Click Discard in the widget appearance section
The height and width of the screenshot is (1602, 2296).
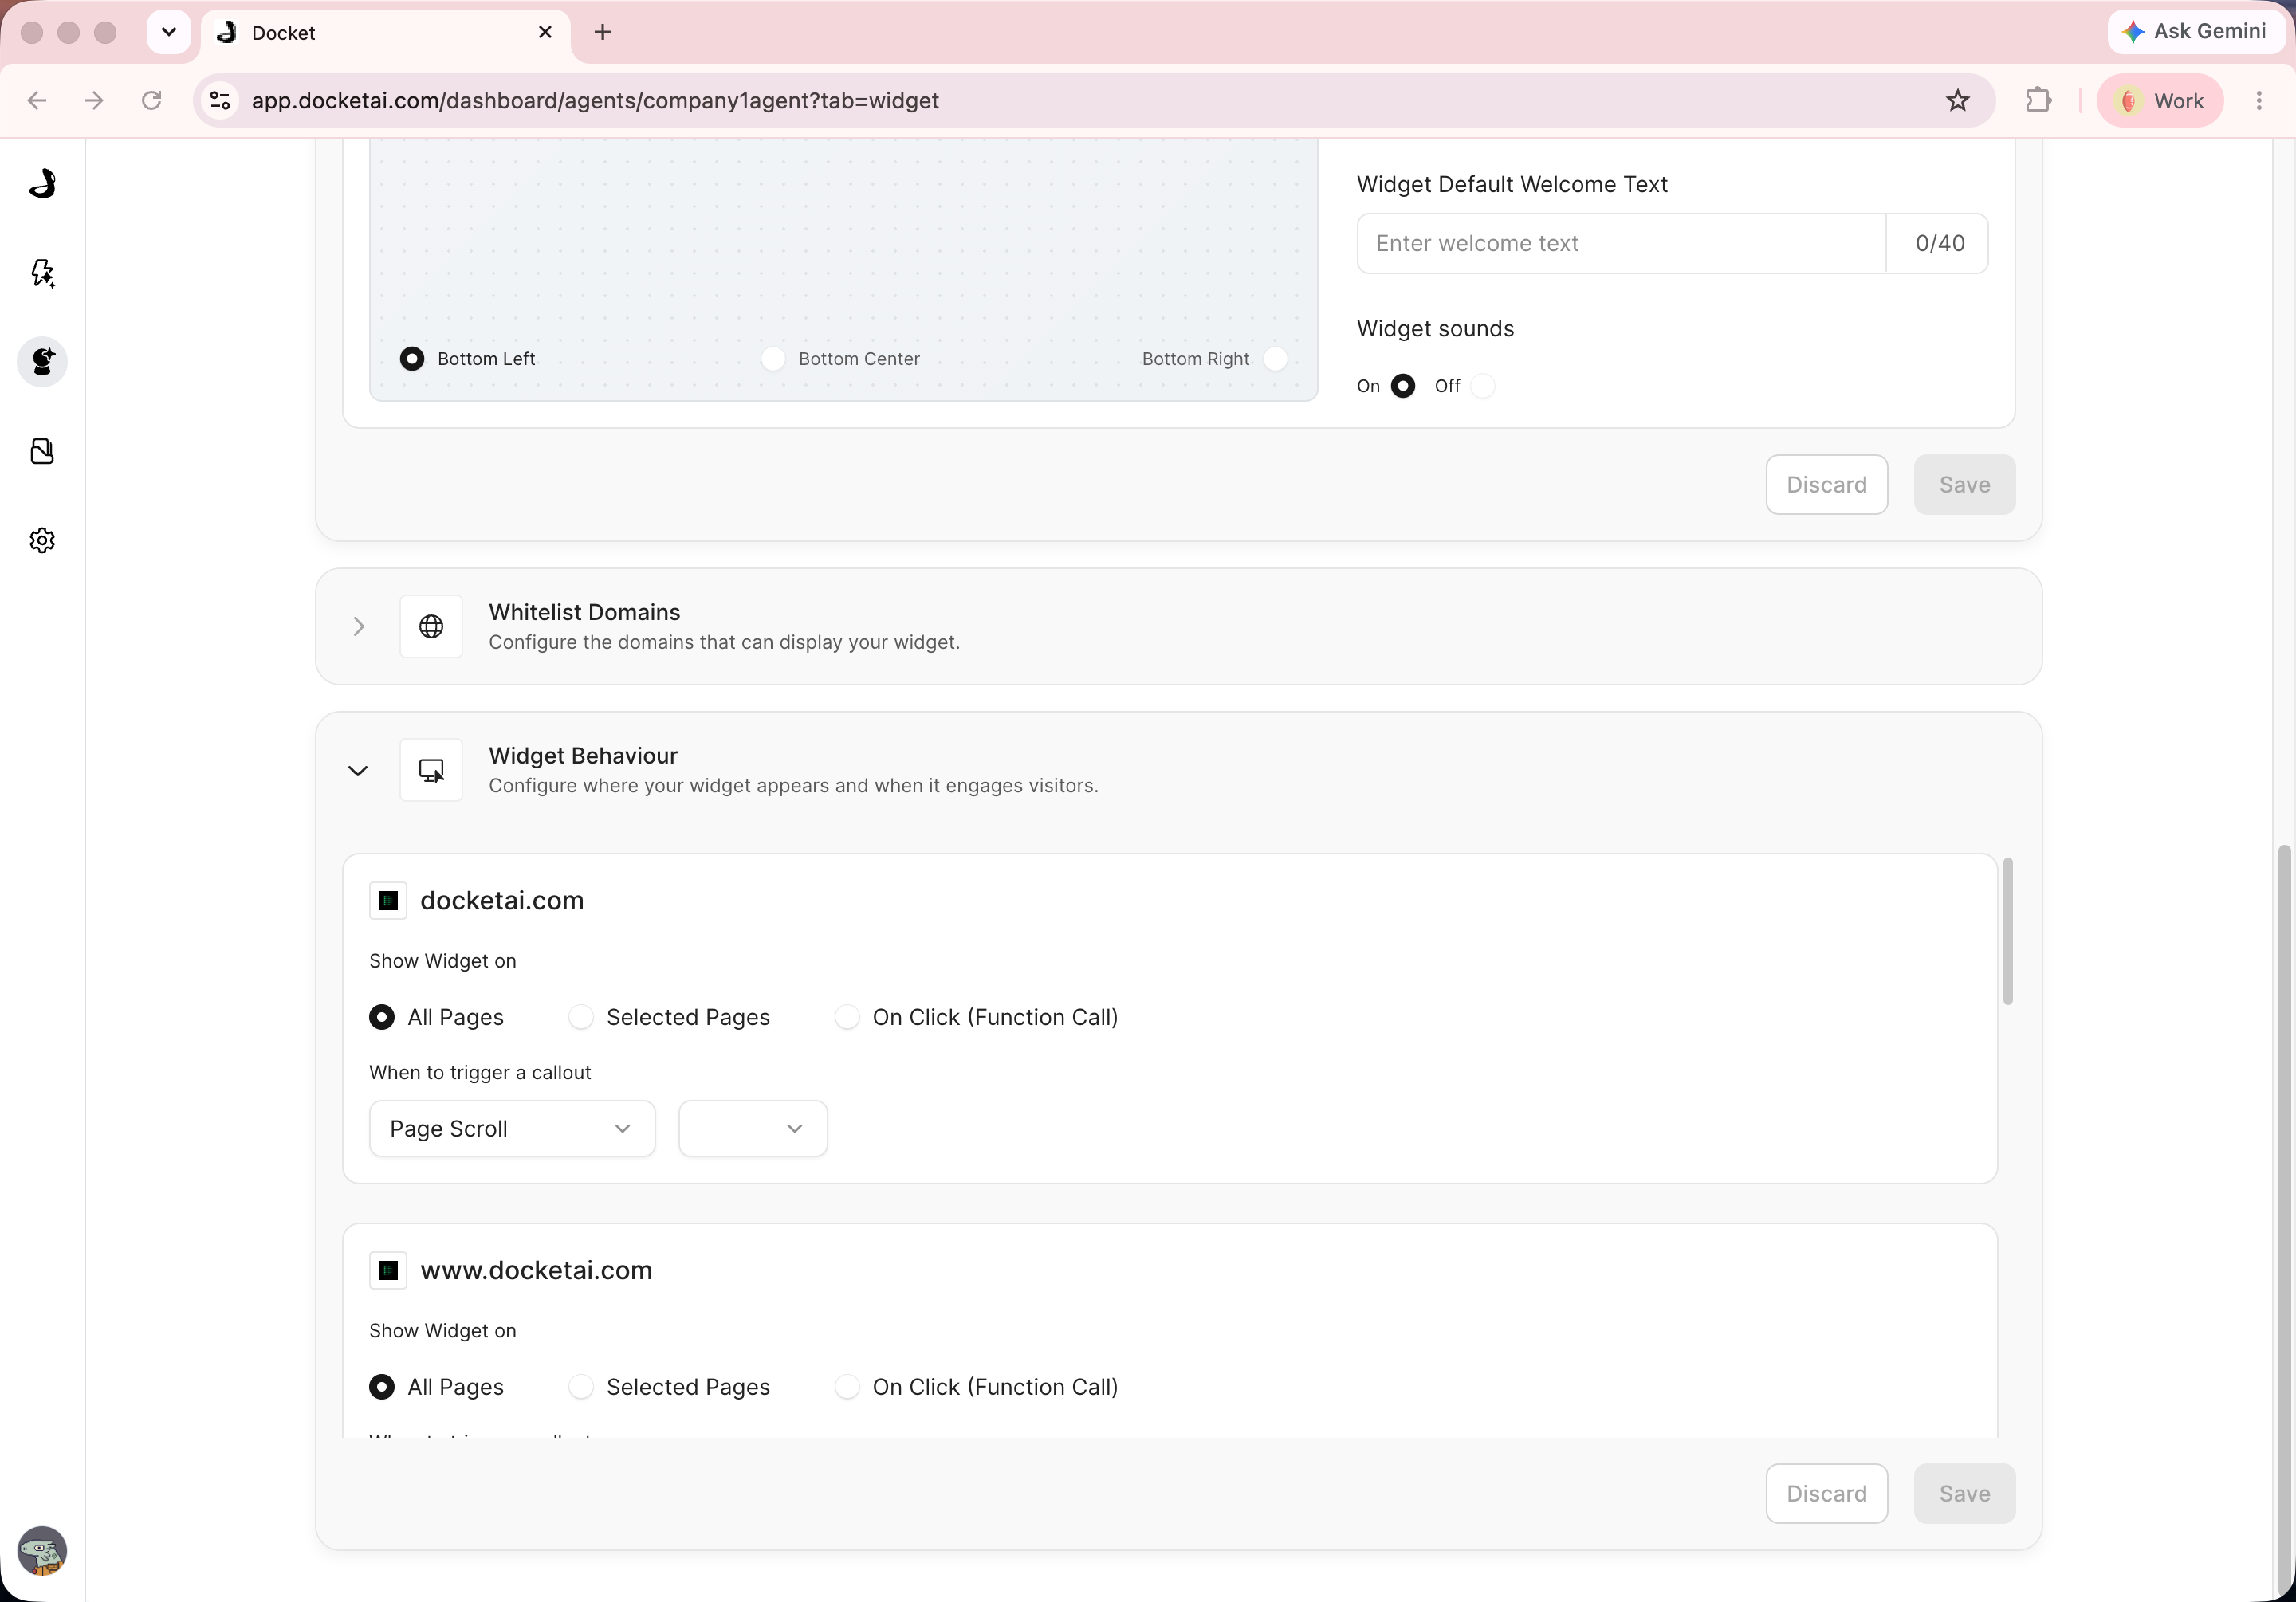[1826, 485]
